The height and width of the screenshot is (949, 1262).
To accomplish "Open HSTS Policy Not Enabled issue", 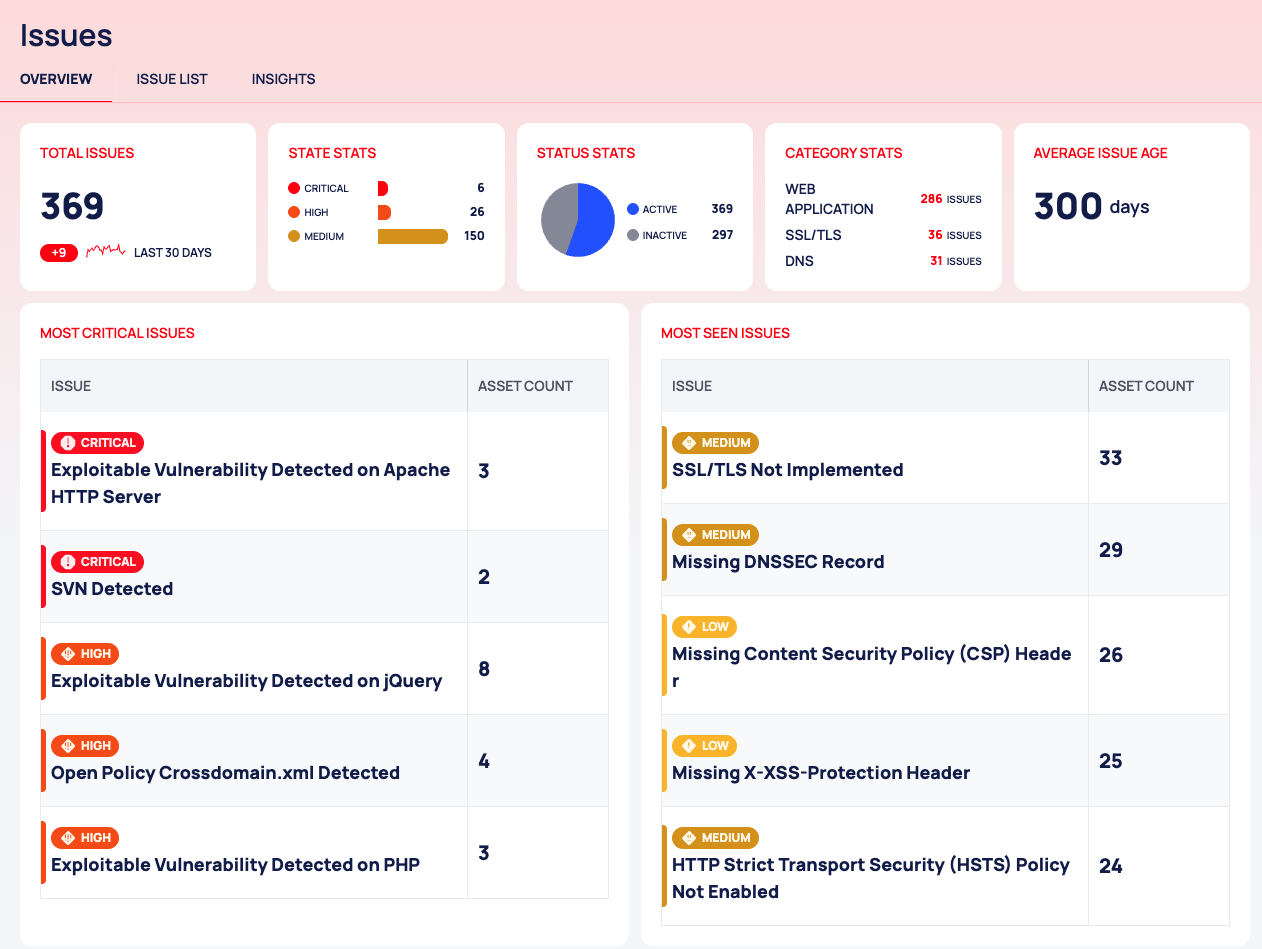I will [871, 878].
